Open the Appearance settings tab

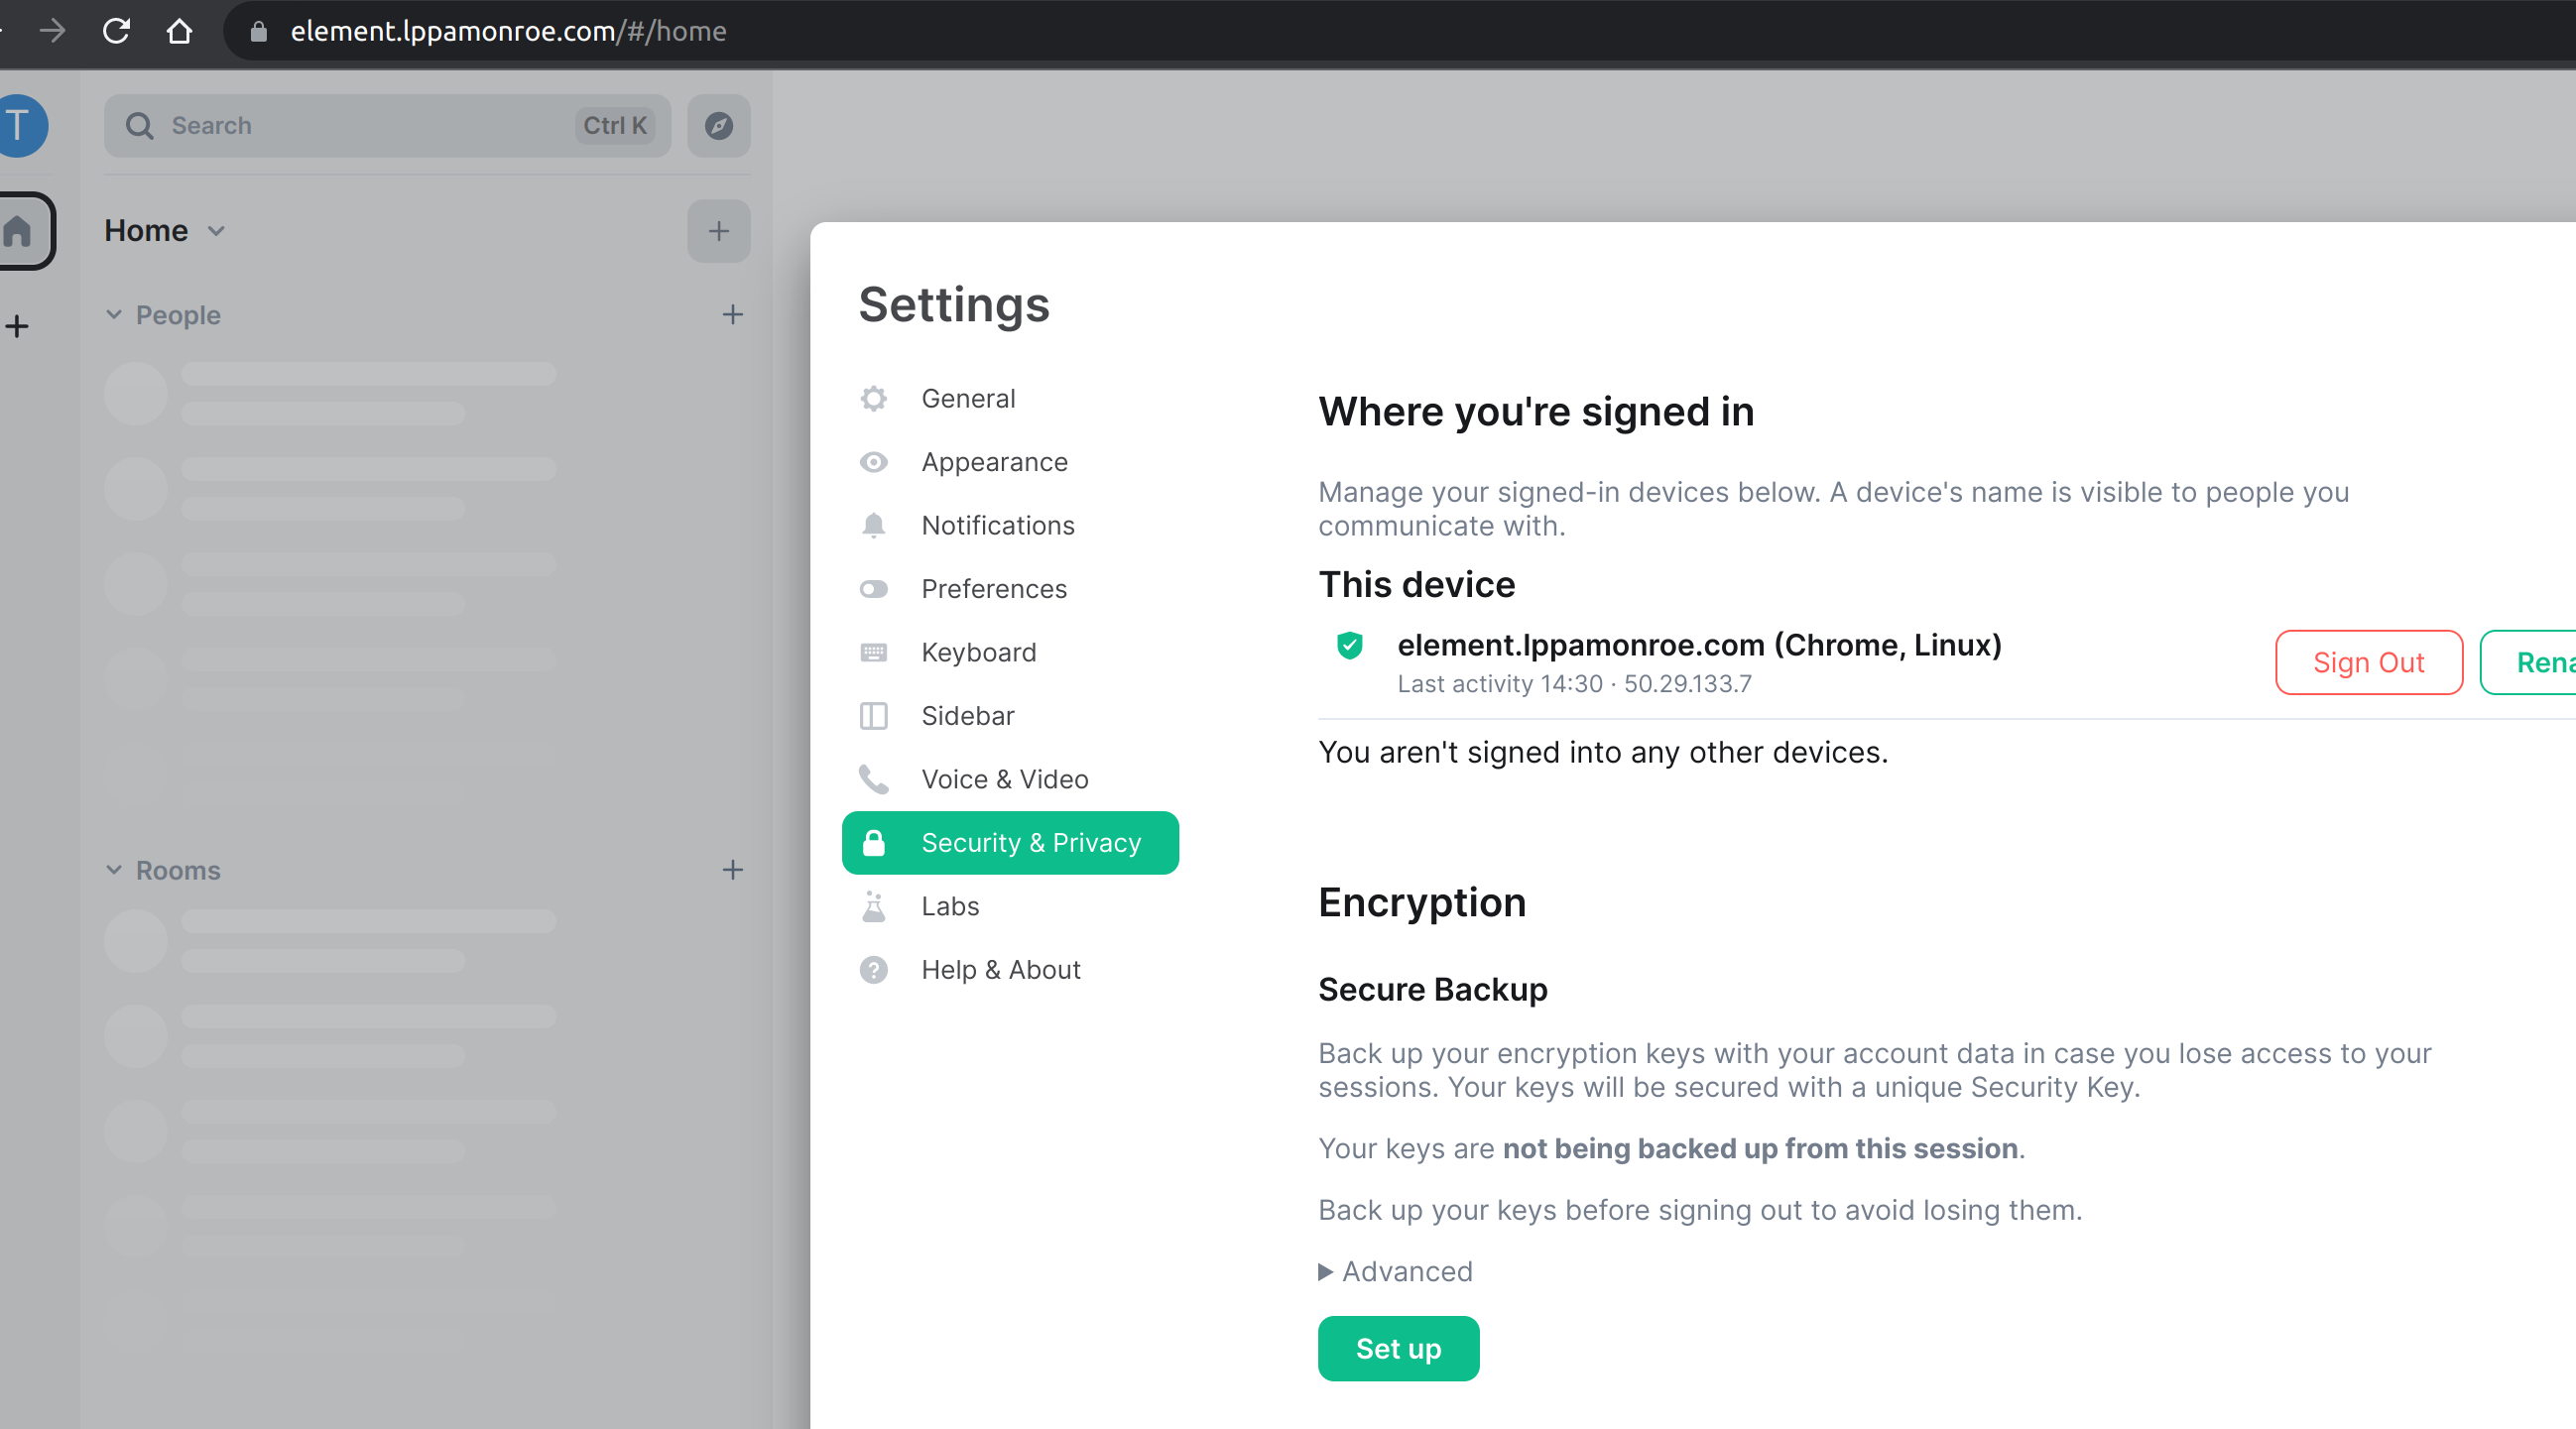click(1010, 462)
